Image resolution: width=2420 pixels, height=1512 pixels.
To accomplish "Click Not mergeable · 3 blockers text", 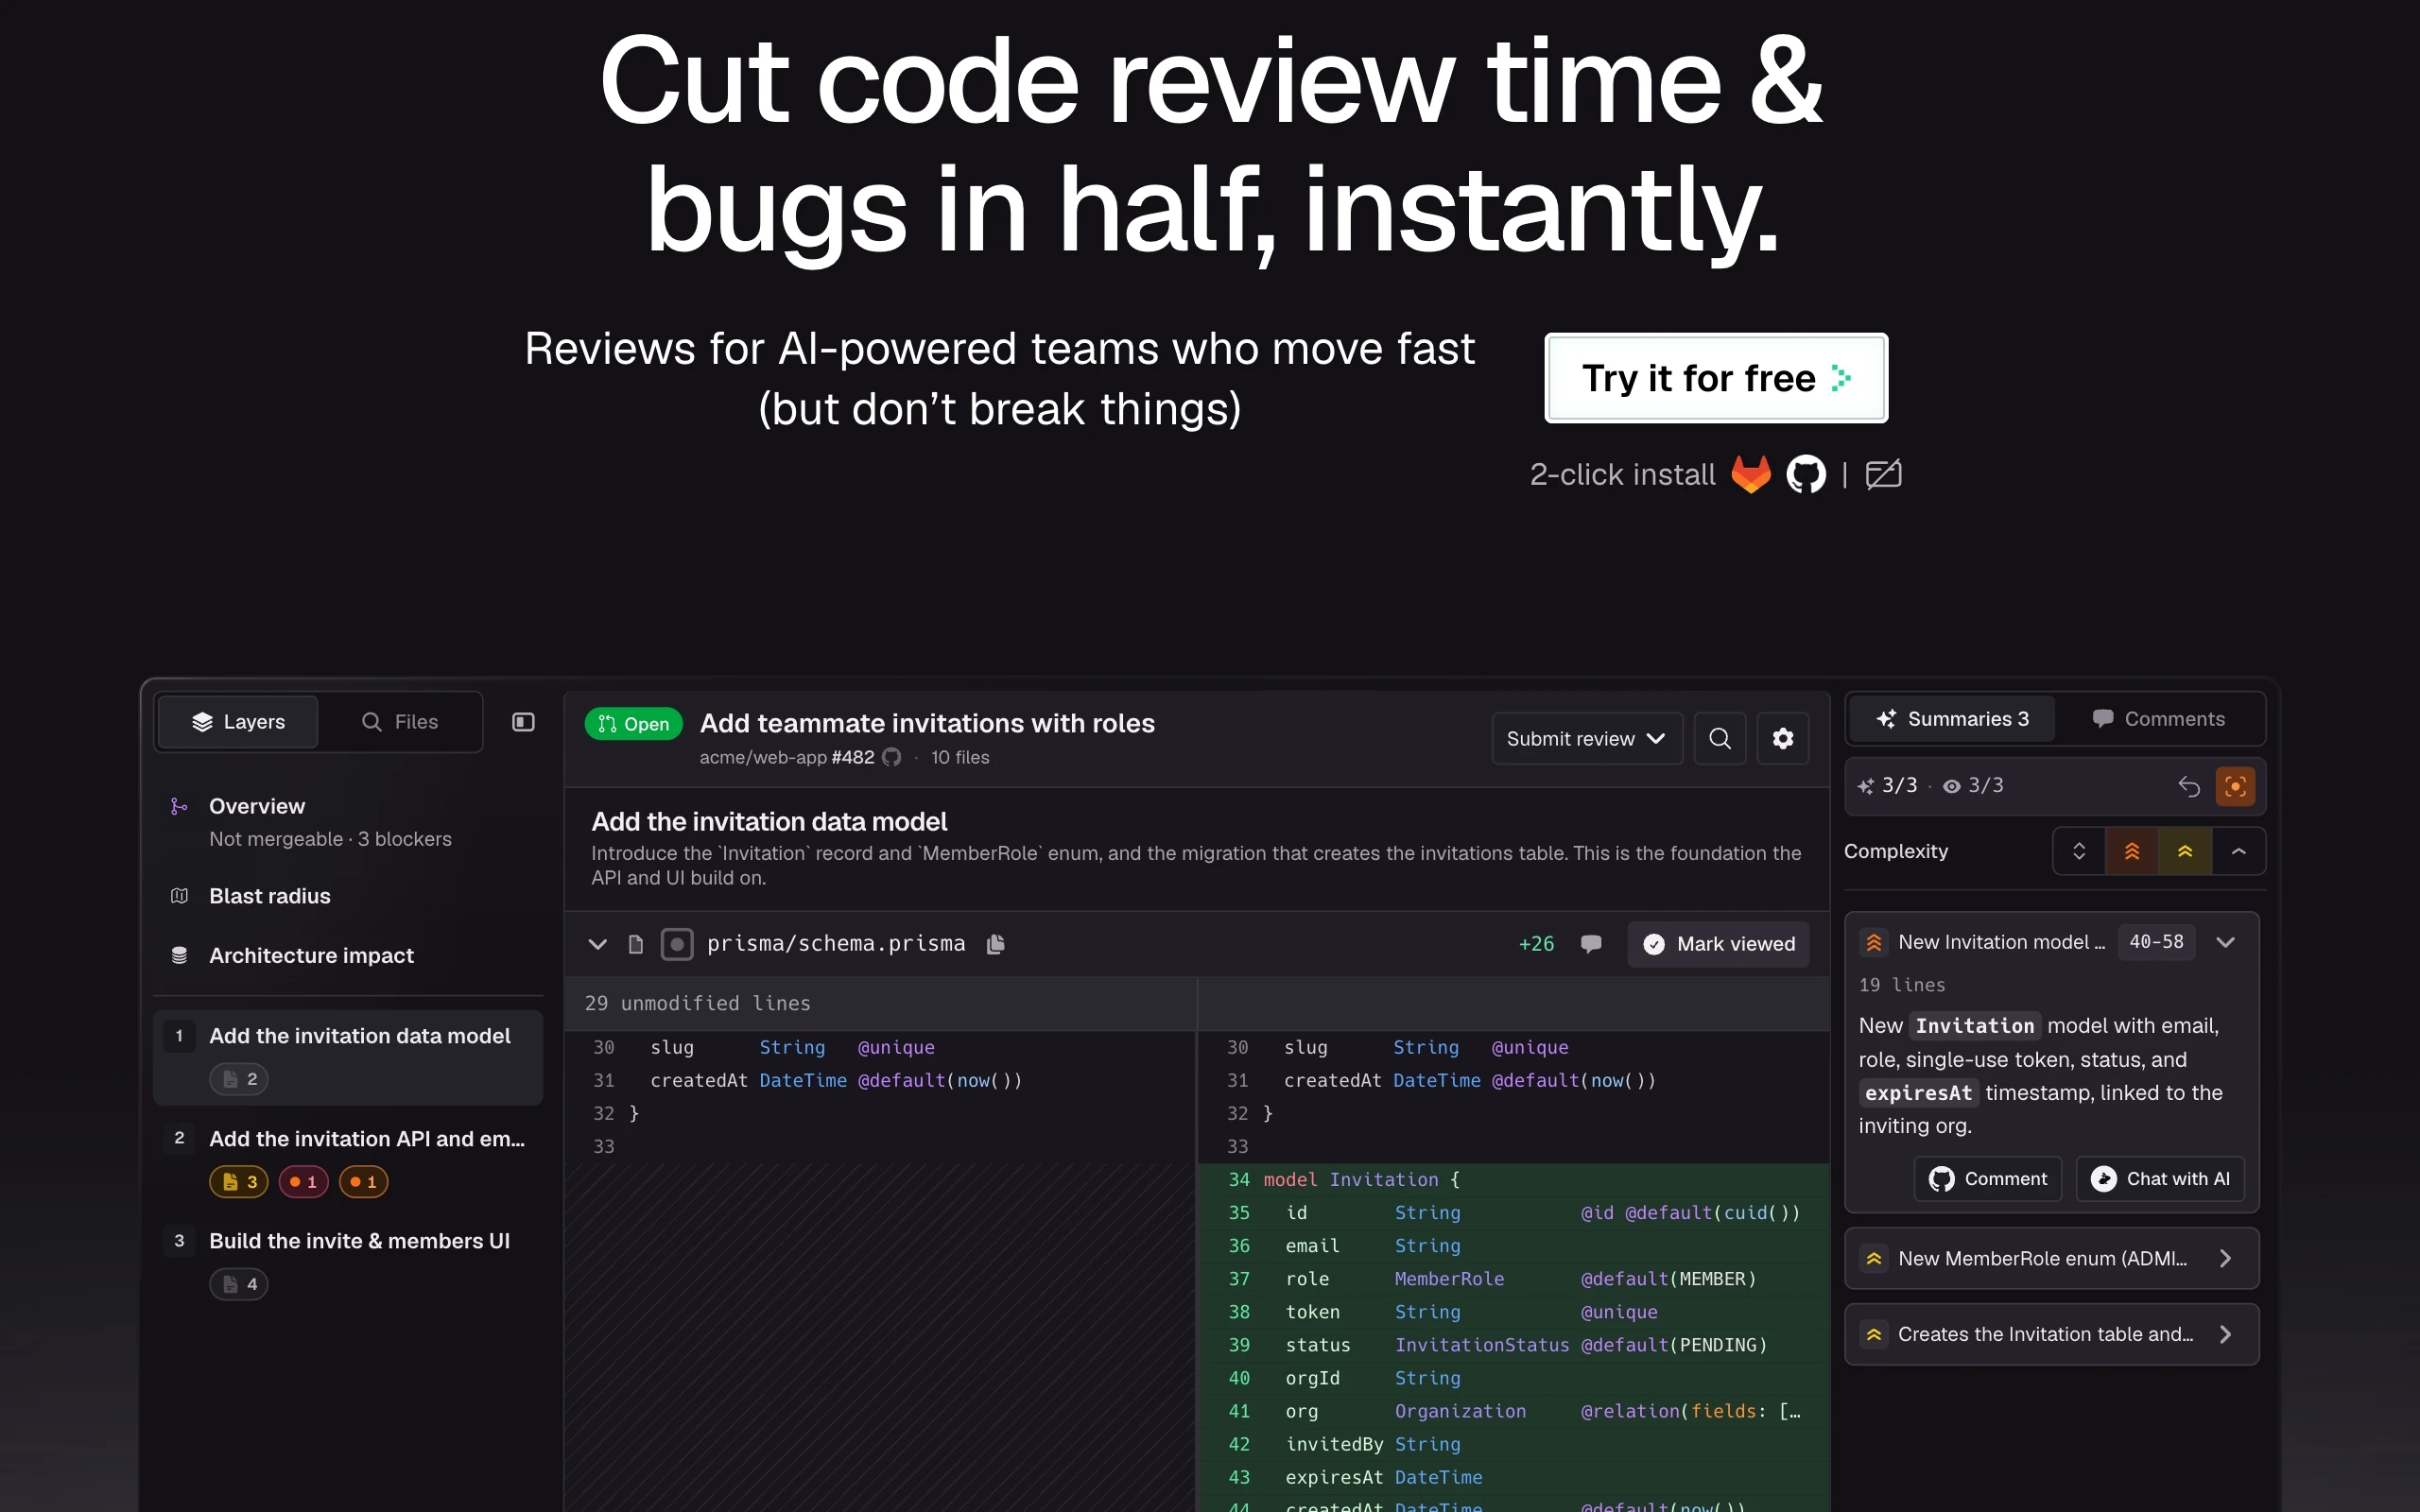I will (330, 839).
